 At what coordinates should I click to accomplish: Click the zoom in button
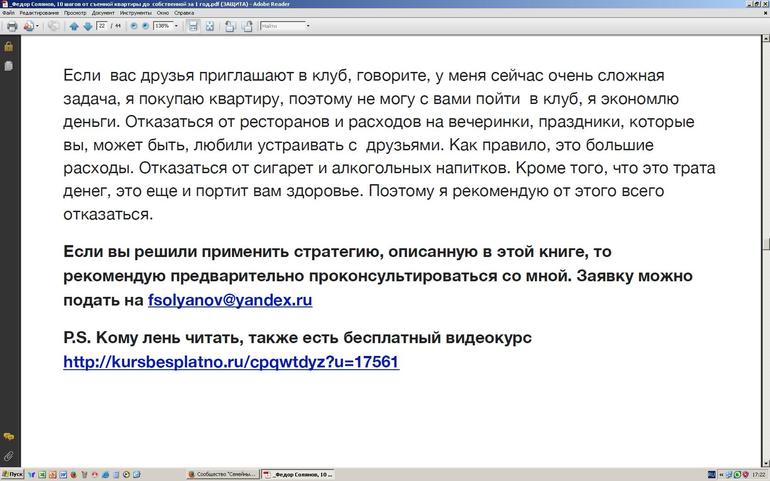[x=146, y=26]
